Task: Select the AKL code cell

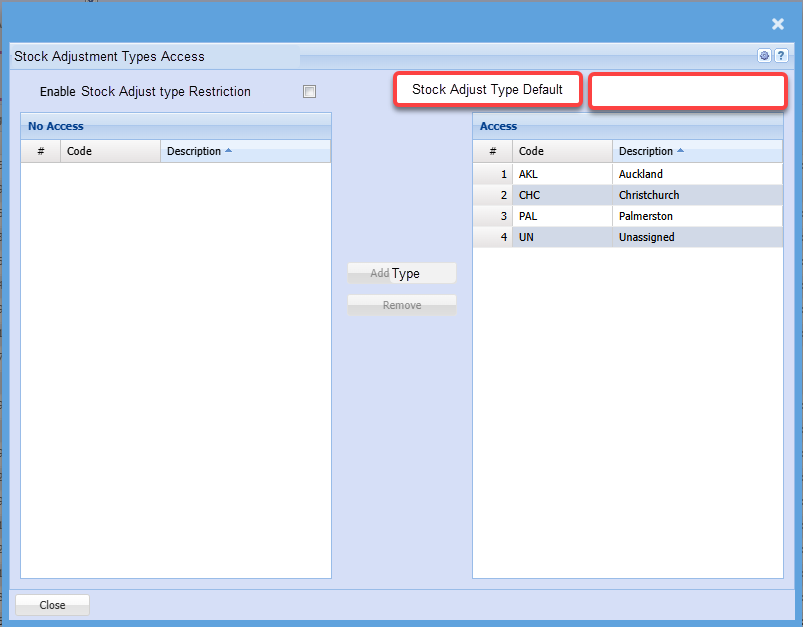Action: tap(562, 174)
